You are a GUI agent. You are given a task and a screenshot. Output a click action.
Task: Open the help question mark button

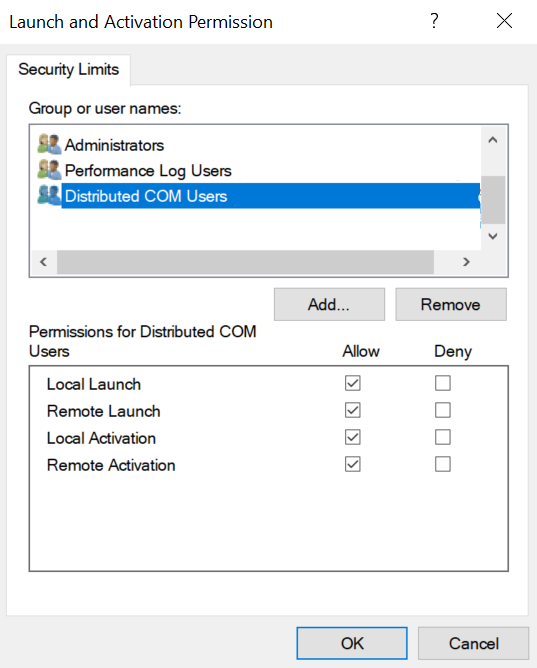pos(434,21)
